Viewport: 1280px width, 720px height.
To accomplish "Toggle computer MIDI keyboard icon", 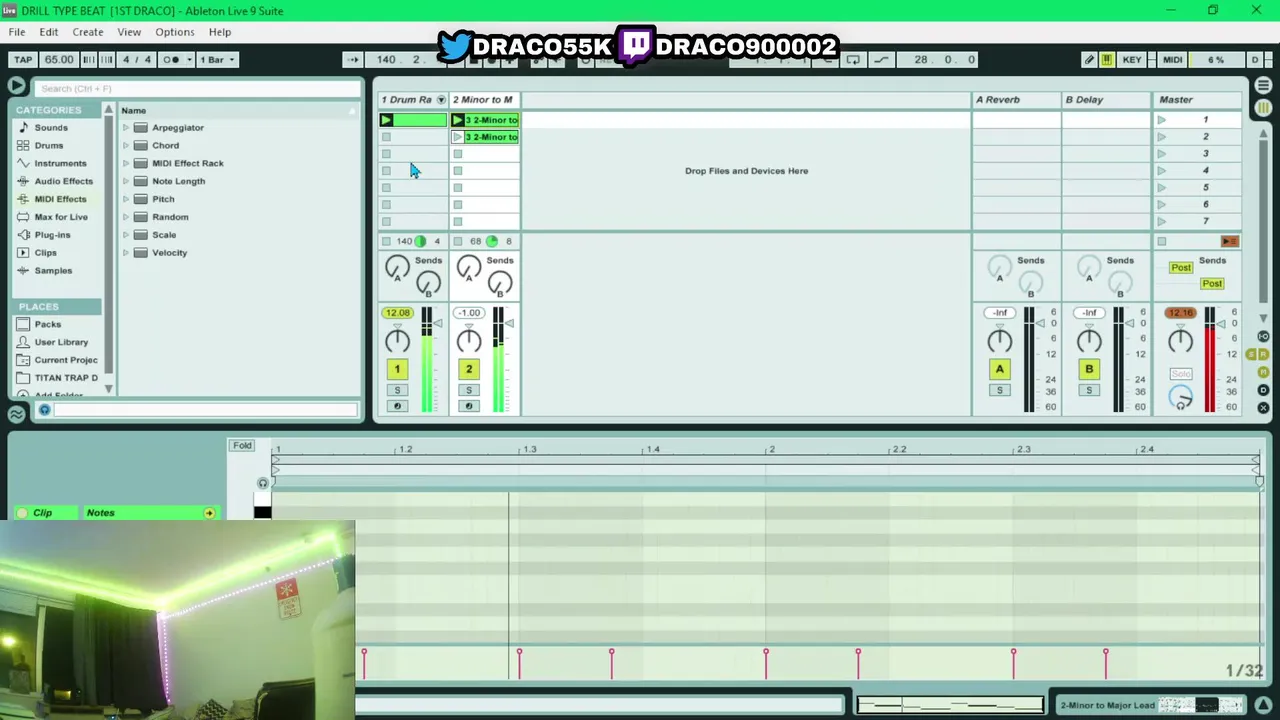I will point(1107,60).
